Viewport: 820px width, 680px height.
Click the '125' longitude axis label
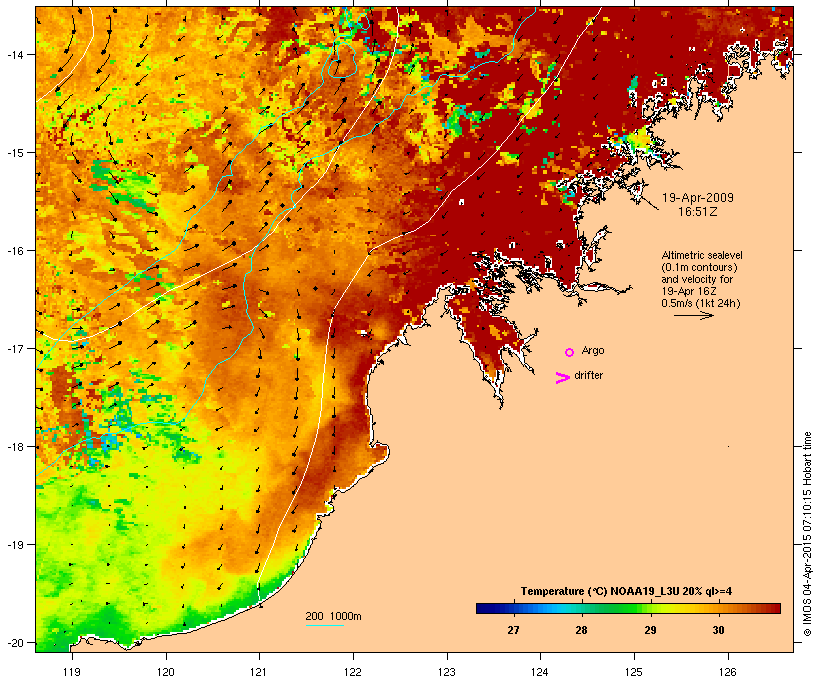click(634, 672)
